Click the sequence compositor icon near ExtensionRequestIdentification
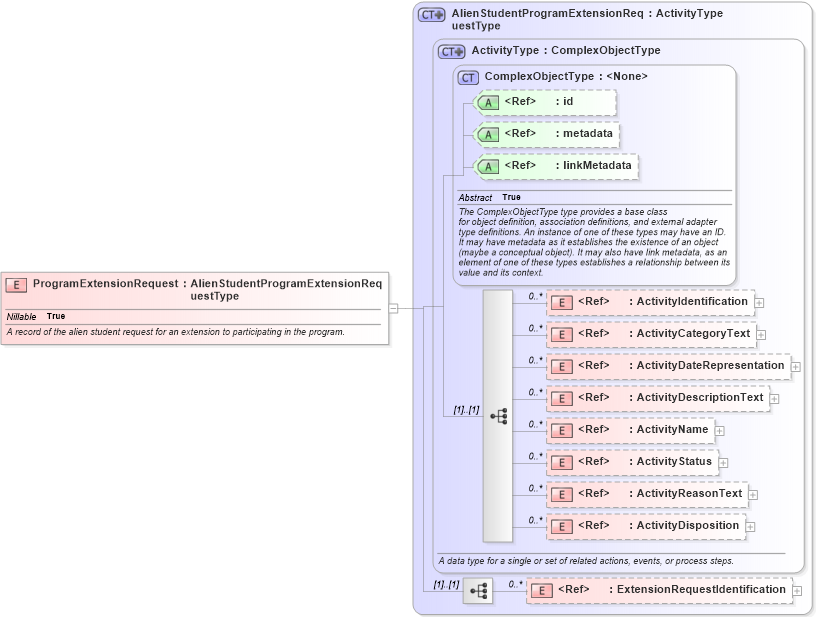This screenshot has width=816, height=617. pyautogui.click(x=480, y=590)
